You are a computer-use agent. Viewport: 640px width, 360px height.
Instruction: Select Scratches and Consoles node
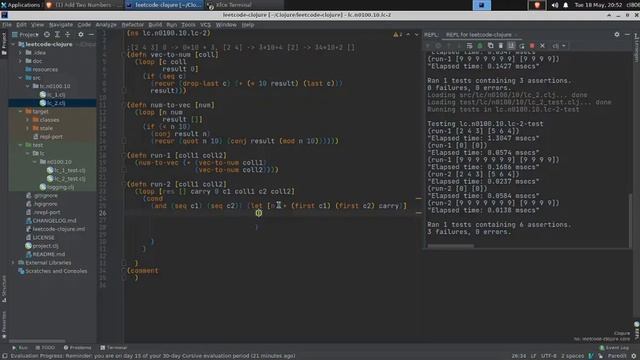56,271
